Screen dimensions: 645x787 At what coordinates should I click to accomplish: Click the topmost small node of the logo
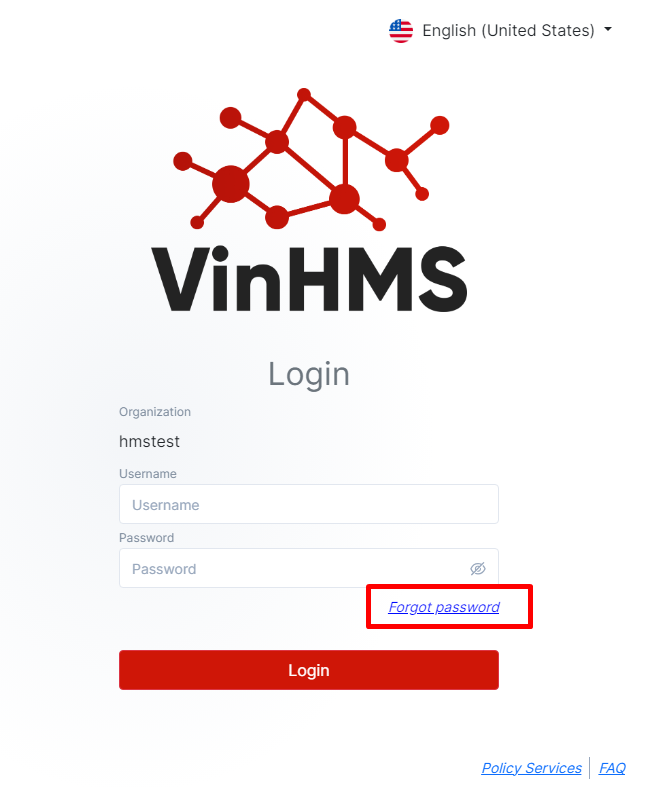(x=304, y=94)
